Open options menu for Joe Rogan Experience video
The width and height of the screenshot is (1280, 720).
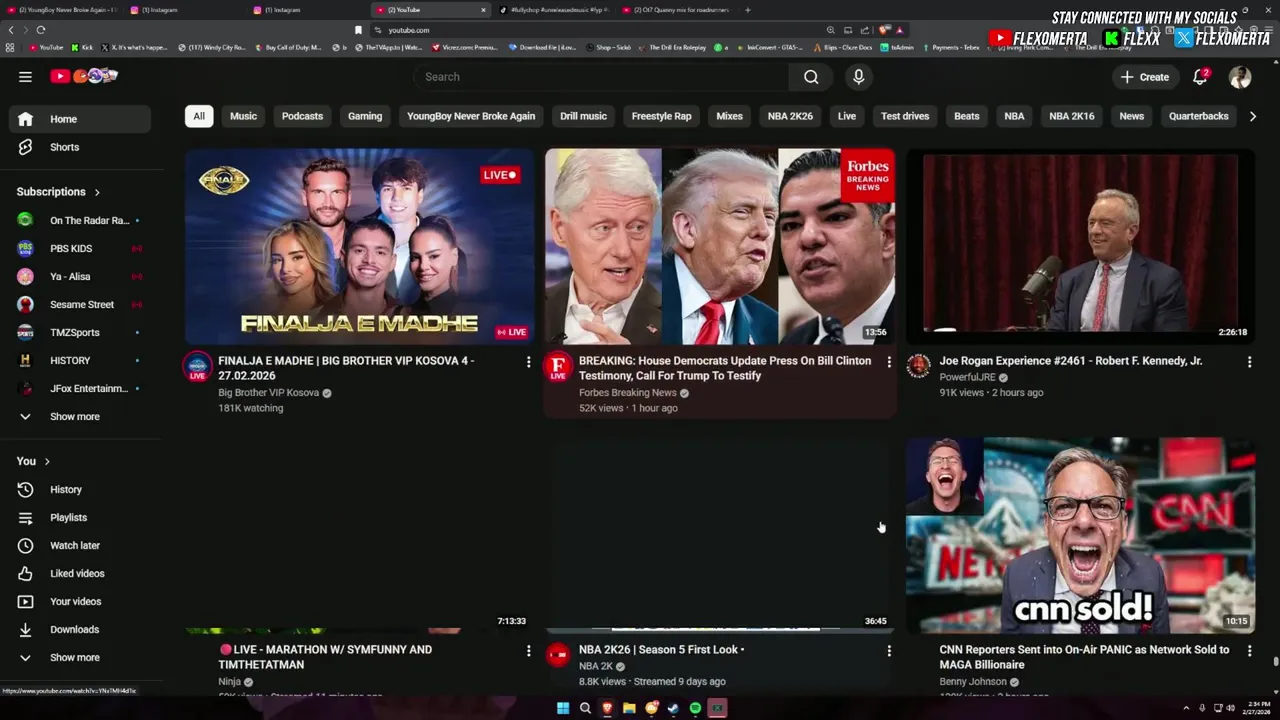coord(1249,362)
